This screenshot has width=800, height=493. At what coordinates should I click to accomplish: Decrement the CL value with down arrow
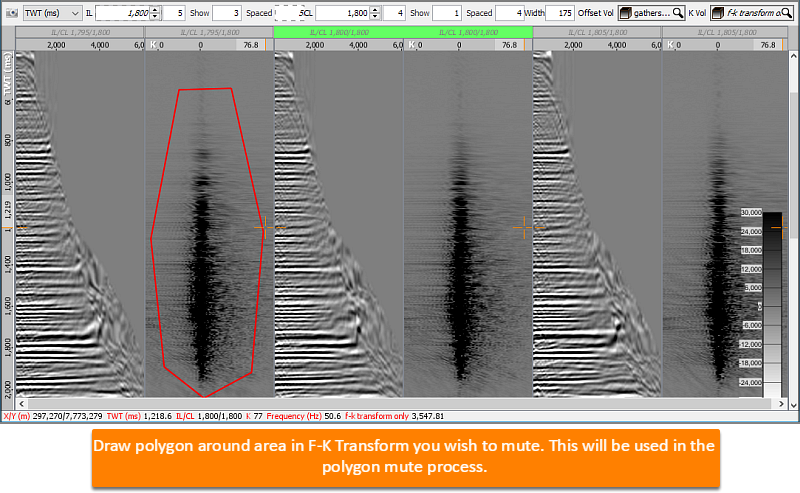click(375, 16)
